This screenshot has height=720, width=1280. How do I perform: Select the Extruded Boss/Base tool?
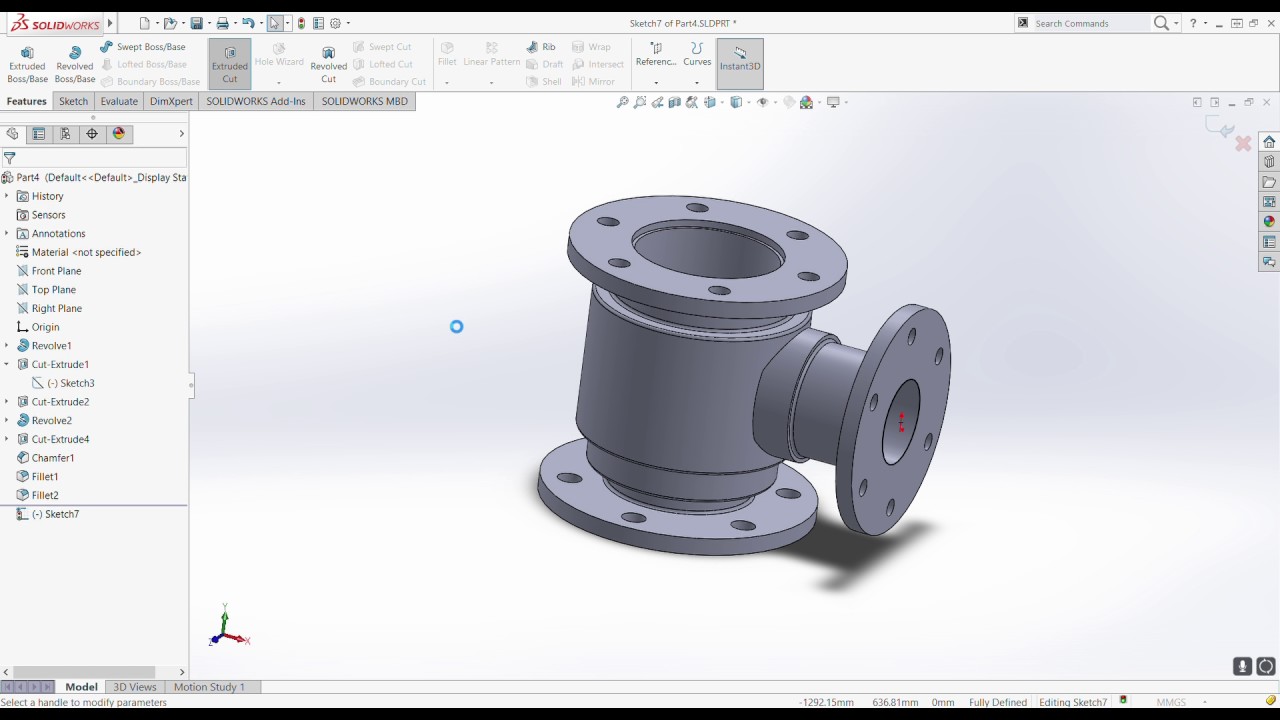(x=27, y=64)
